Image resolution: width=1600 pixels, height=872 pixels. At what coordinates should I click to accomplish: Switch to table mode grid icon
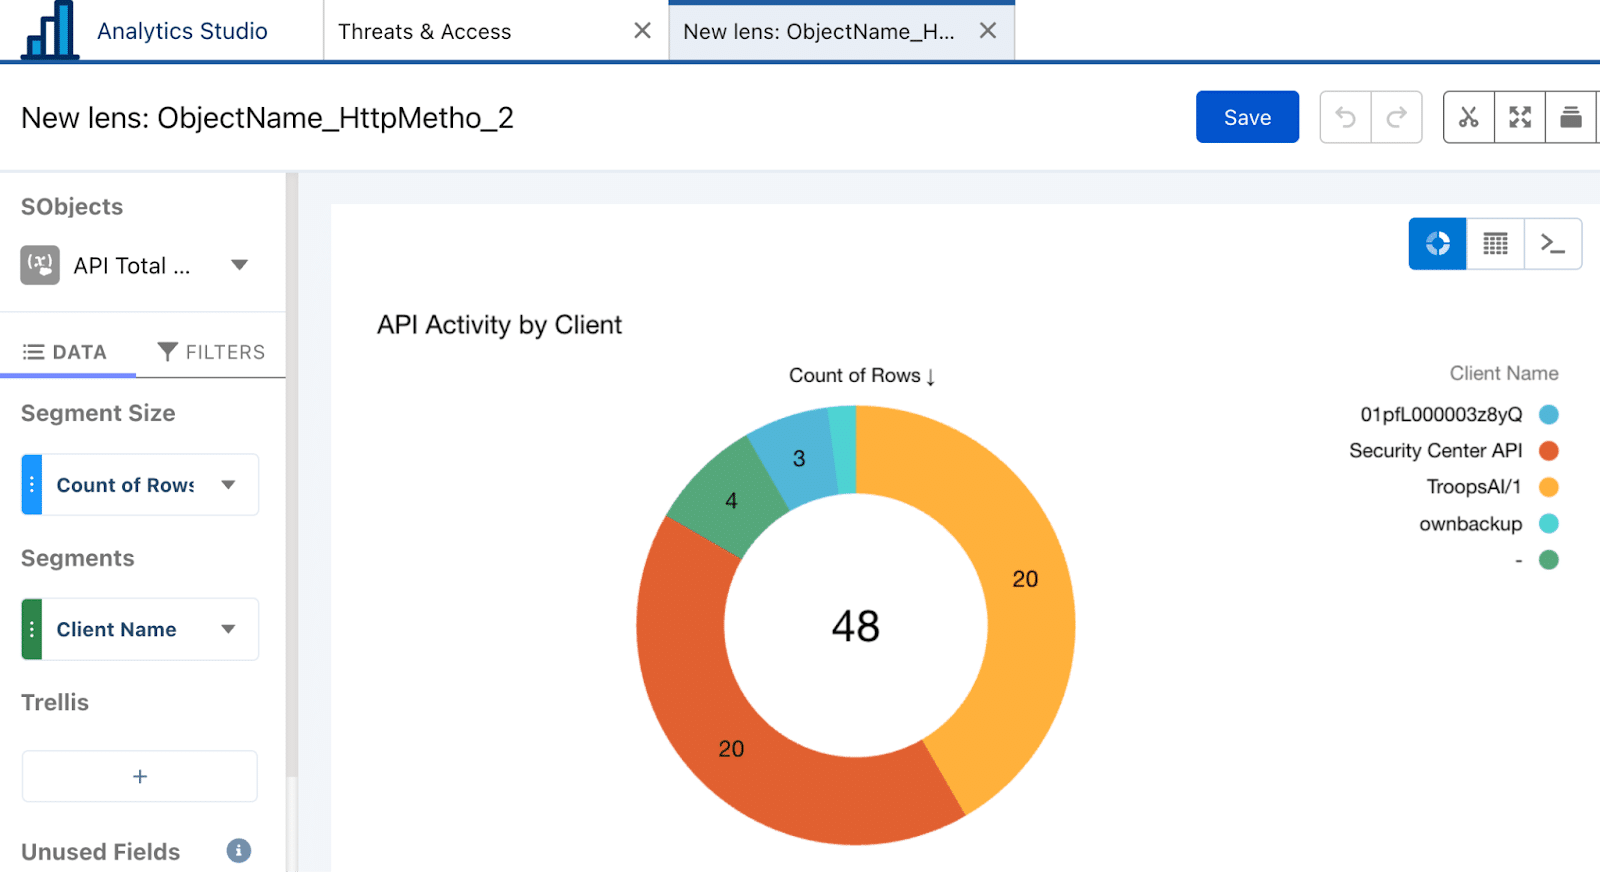1495,244
